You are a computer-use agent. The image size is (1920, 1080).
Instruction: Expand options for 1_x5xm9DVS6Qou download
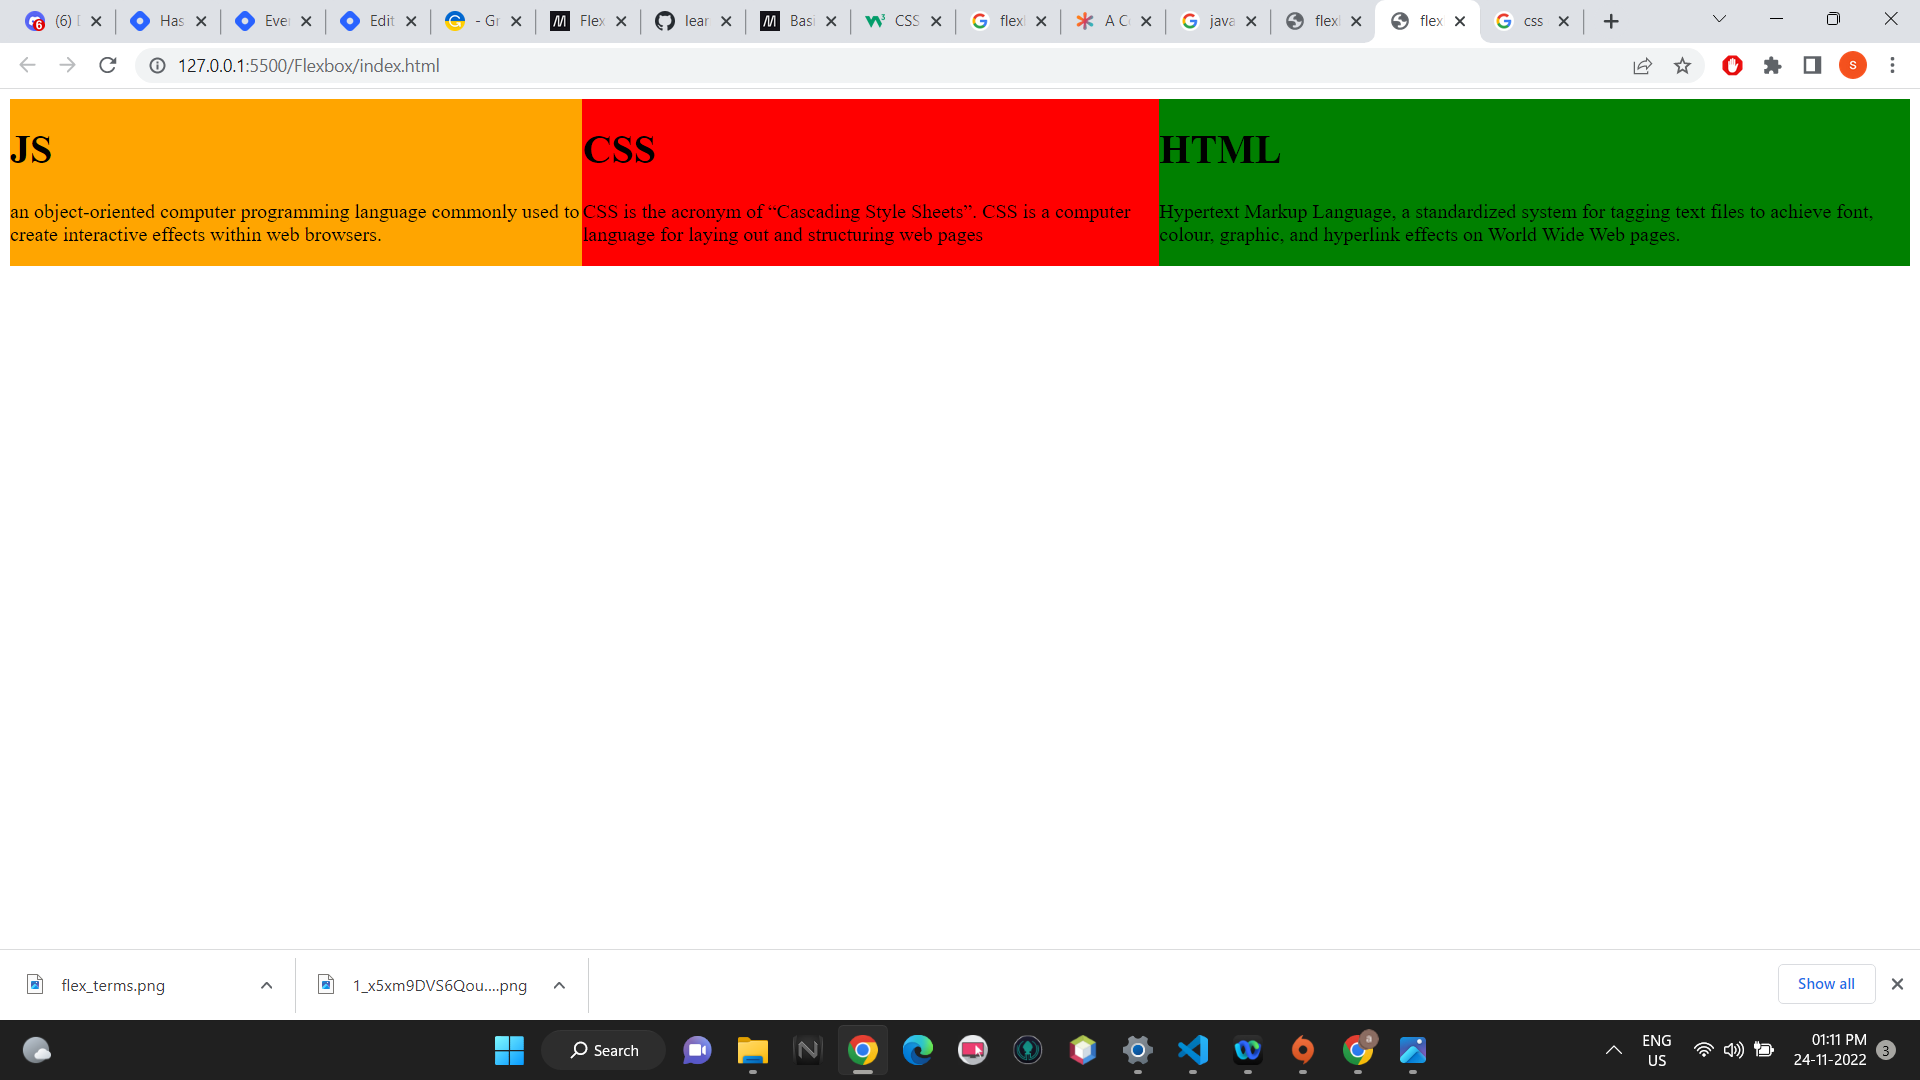click(559, 985)
